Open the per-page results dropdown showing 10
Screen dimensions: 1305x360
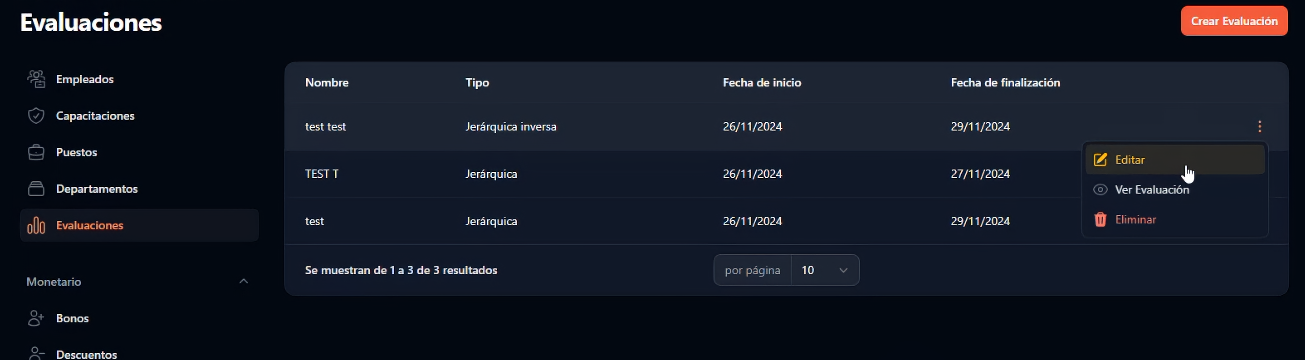click(x=825, y=270)
